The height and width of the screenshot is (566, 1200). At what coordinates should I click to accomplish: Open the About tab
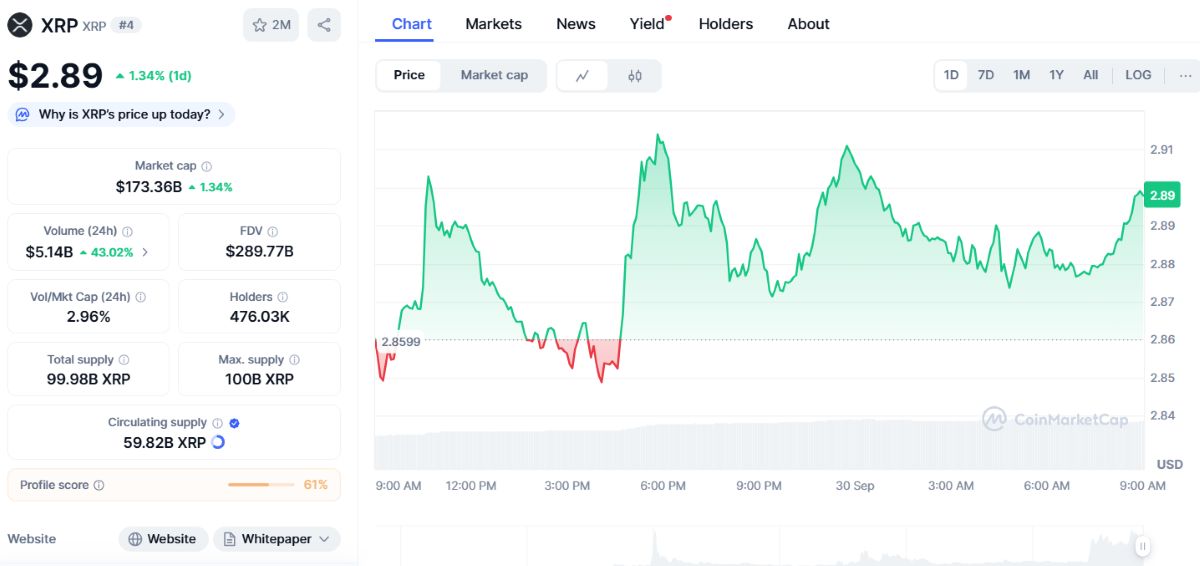808,24
